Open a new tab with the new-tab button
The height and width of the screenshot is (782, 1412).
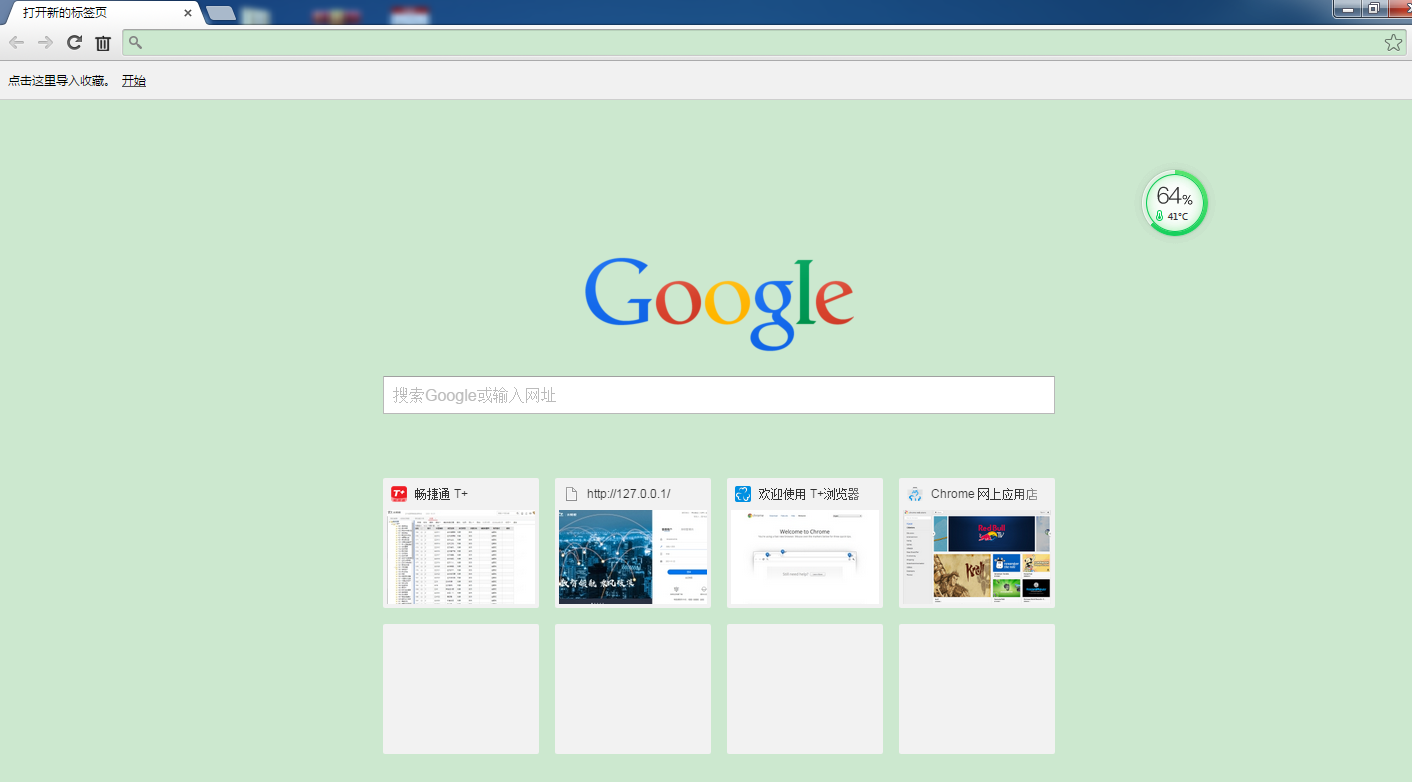tap(221, 13)
